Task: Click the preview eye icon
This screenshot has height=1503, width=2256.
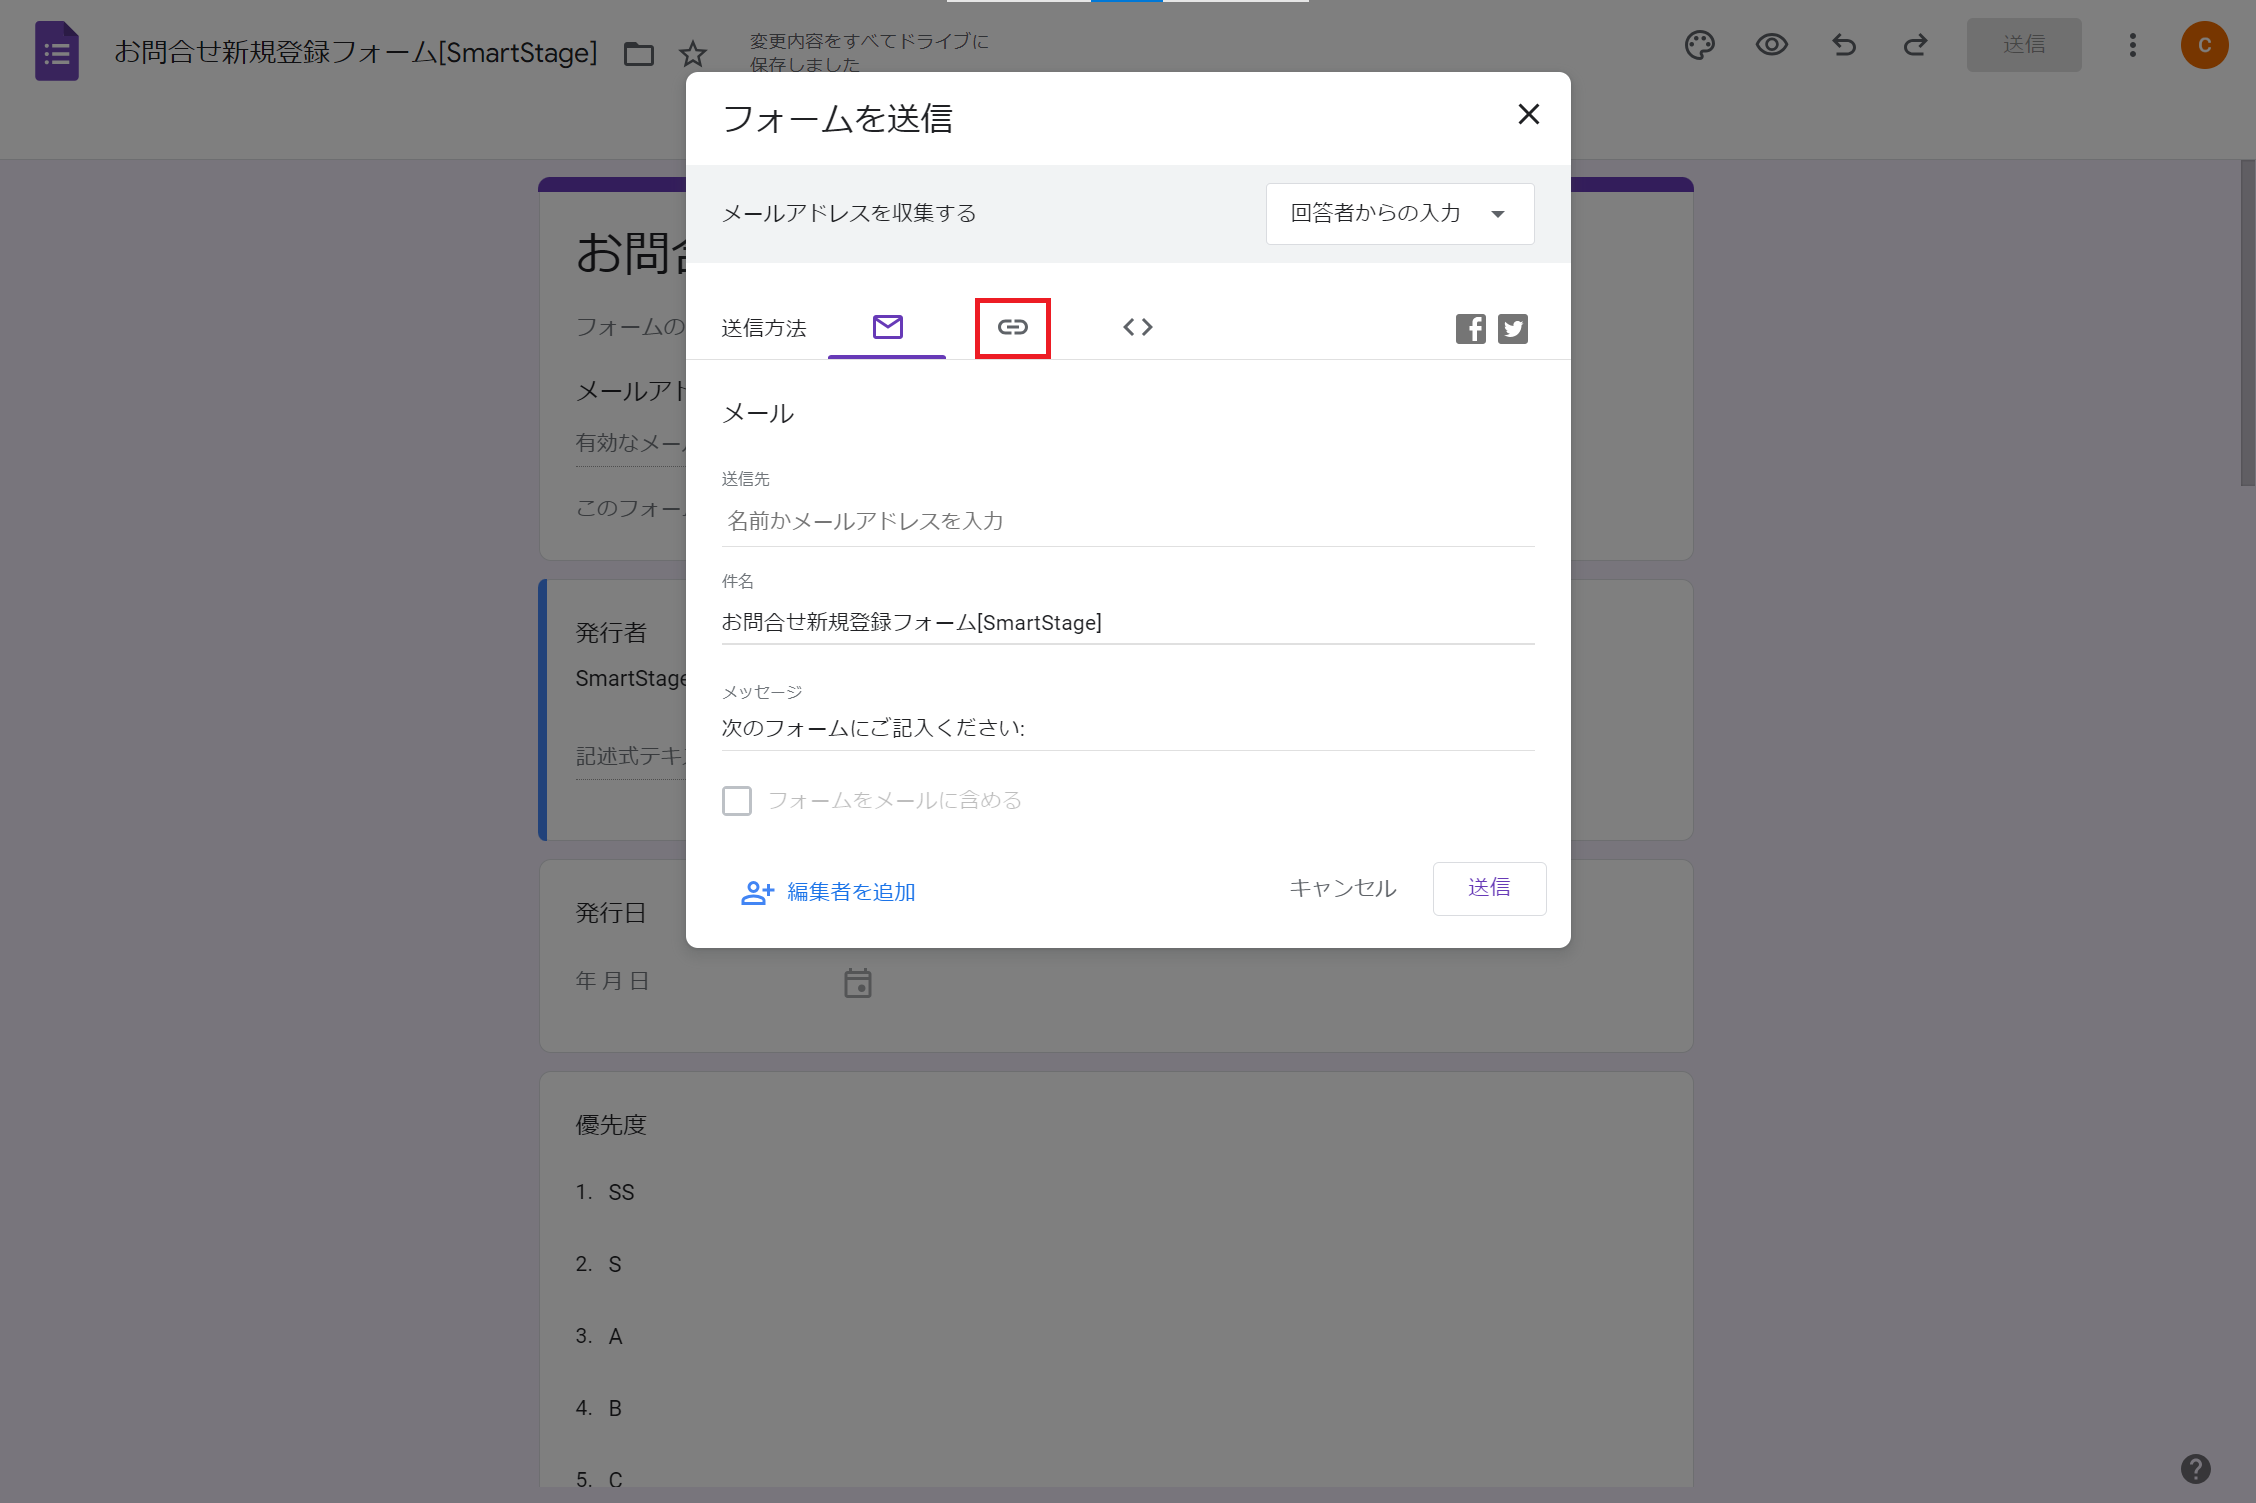Action: pos(1772,45)
